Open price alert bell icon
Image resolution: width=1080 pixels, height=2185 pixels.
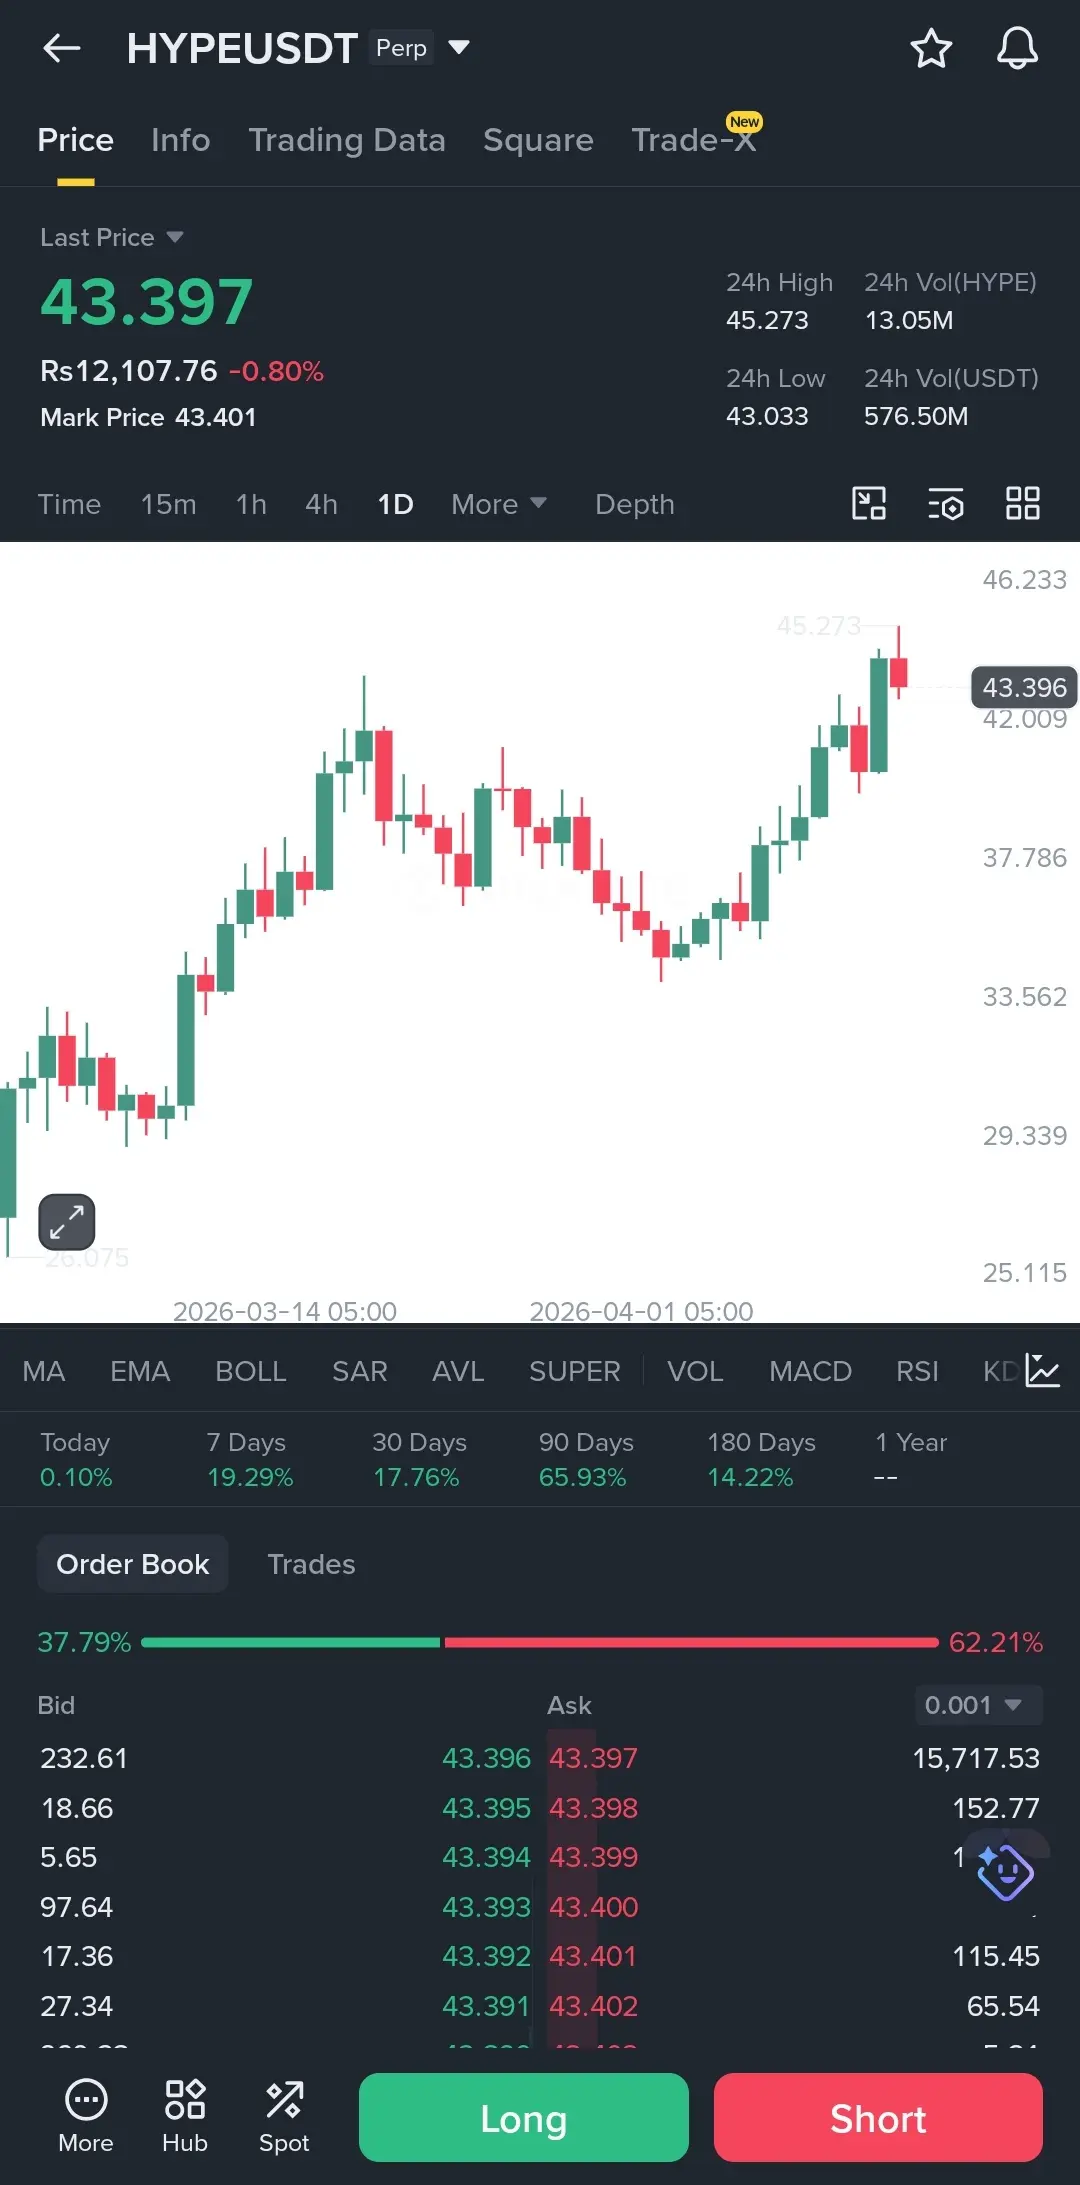pyautogui.click(x=1017, y=48)
